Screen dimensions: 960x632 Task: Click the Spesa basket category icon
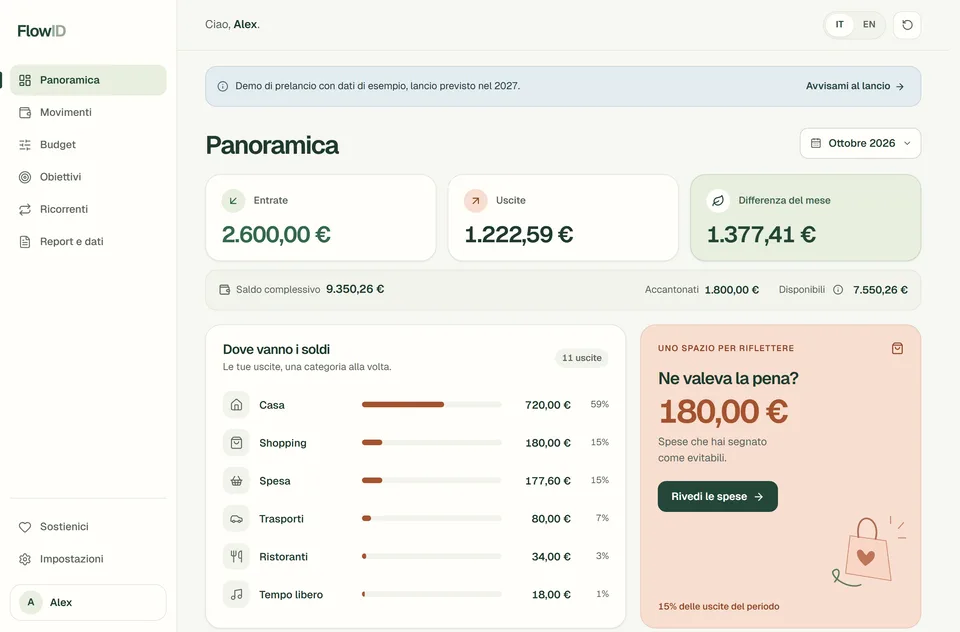coord(236,481)
